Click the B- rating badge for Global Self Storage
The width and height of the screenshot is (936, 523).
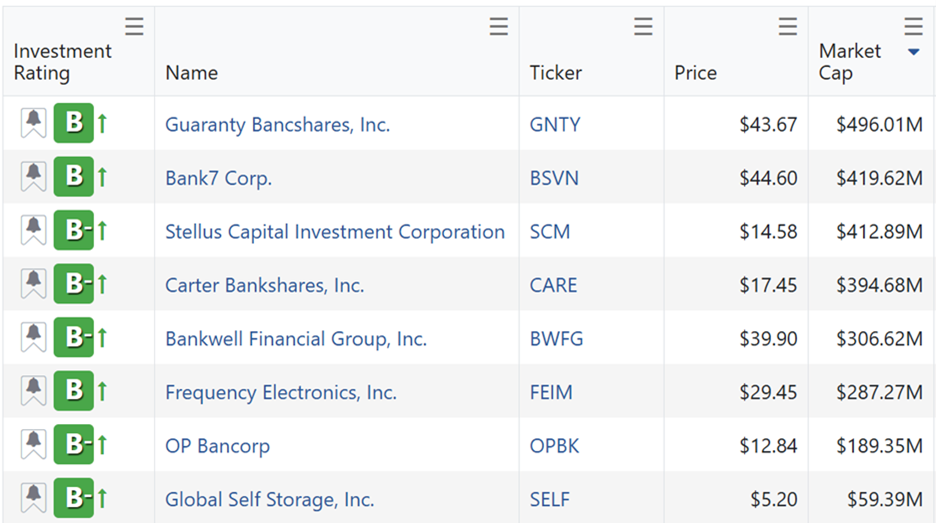pyautogui.click(x=73, y=498)
